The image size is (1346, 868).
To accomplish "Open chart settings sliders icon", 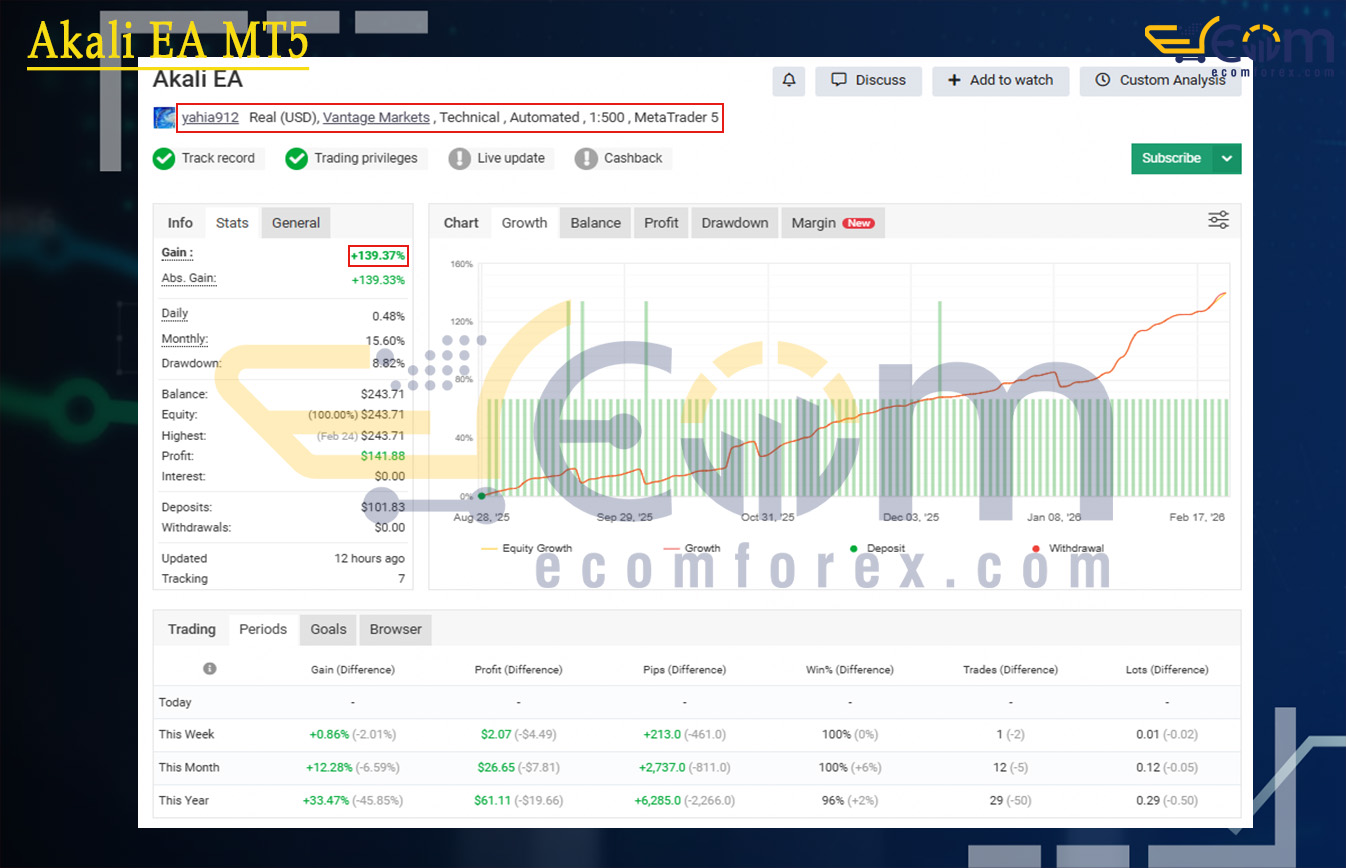I will pos(1218,221).
